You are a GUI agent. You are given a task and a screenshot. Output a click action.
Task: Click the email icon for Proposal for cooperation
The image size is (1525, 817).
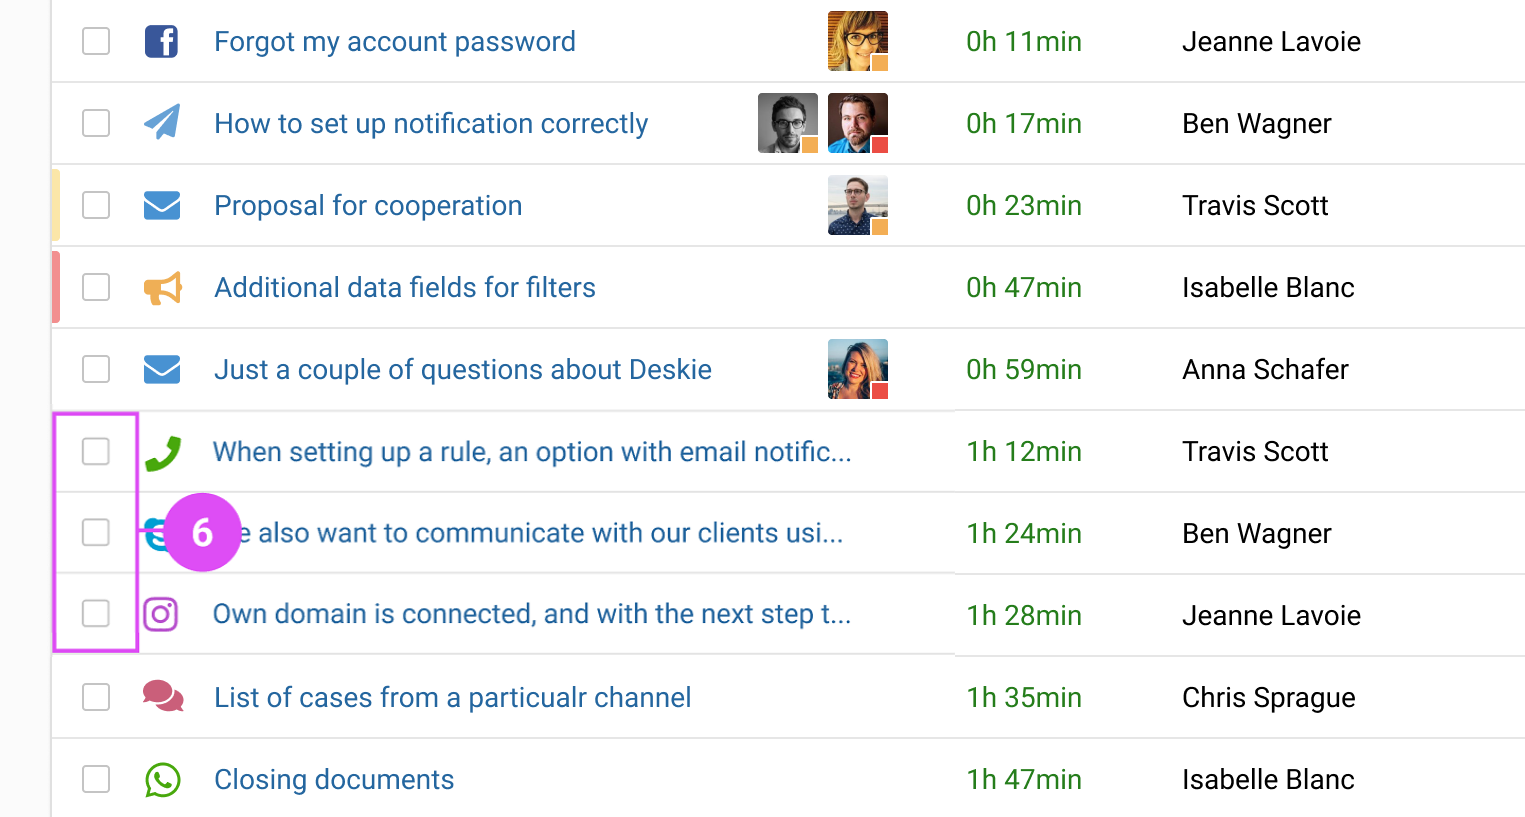pos(162,205)
